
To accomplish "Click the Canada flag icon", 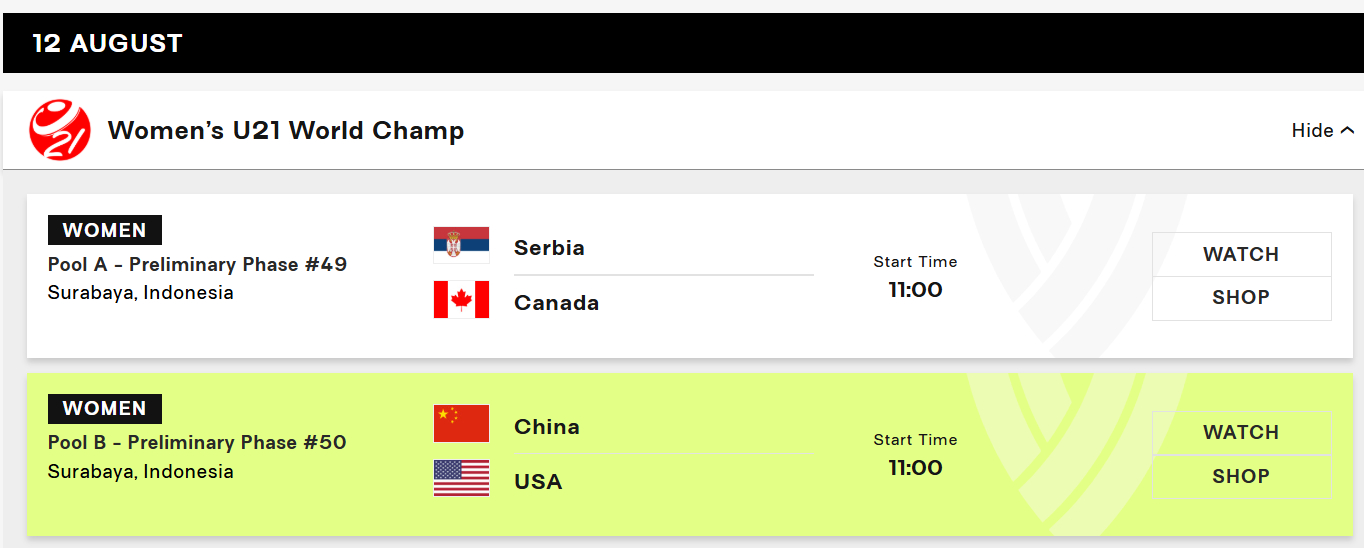I will click(x=461, y=300).
